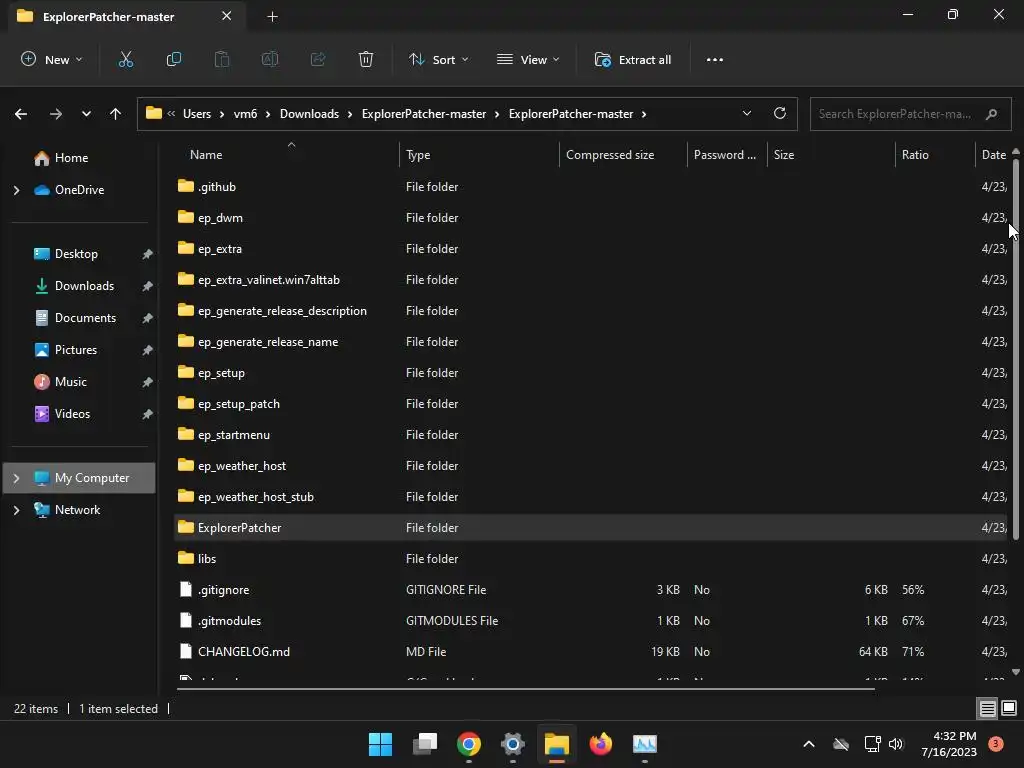Open Firefox from the taskbar
This screenshot has height=768, width=1024.
[x=601, y=744]
